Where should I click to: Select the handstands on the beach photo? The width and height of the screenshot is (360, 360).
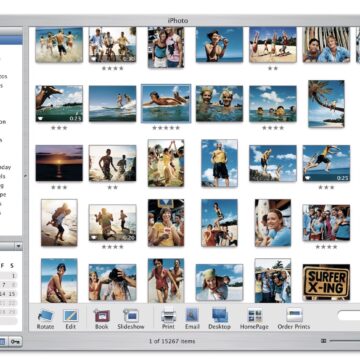[273, 44]
